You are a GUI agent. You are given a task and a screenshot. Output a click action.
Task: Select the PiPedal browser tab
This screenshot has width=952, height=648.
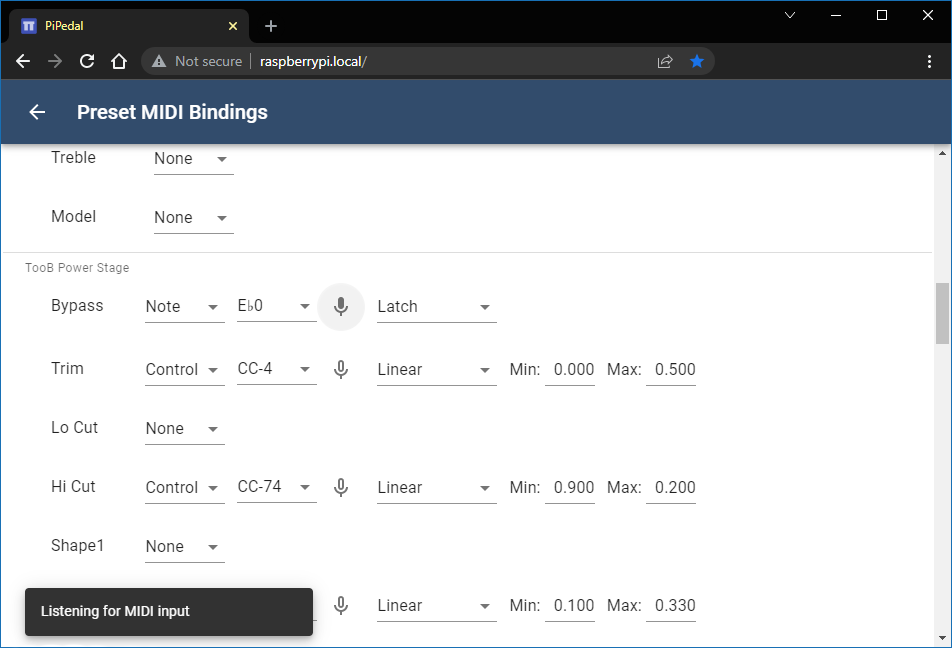click(129, 26)
